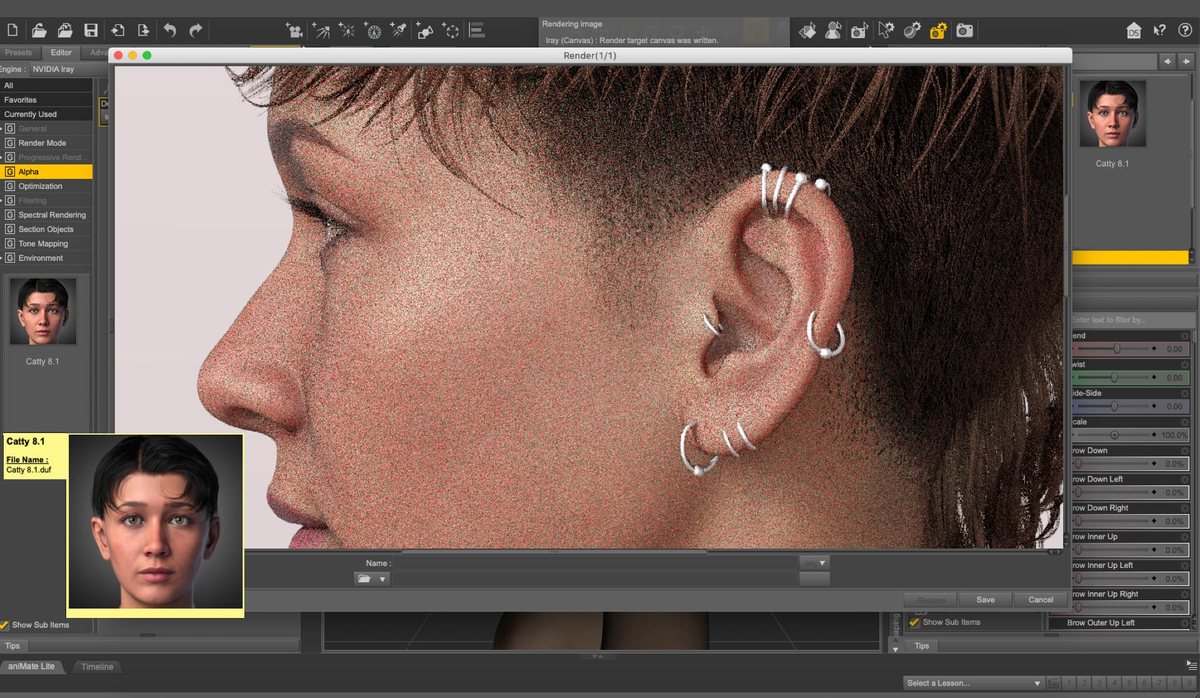Select the Currently Used filter row
The image size is (1200, 698).
pos(46,114)
